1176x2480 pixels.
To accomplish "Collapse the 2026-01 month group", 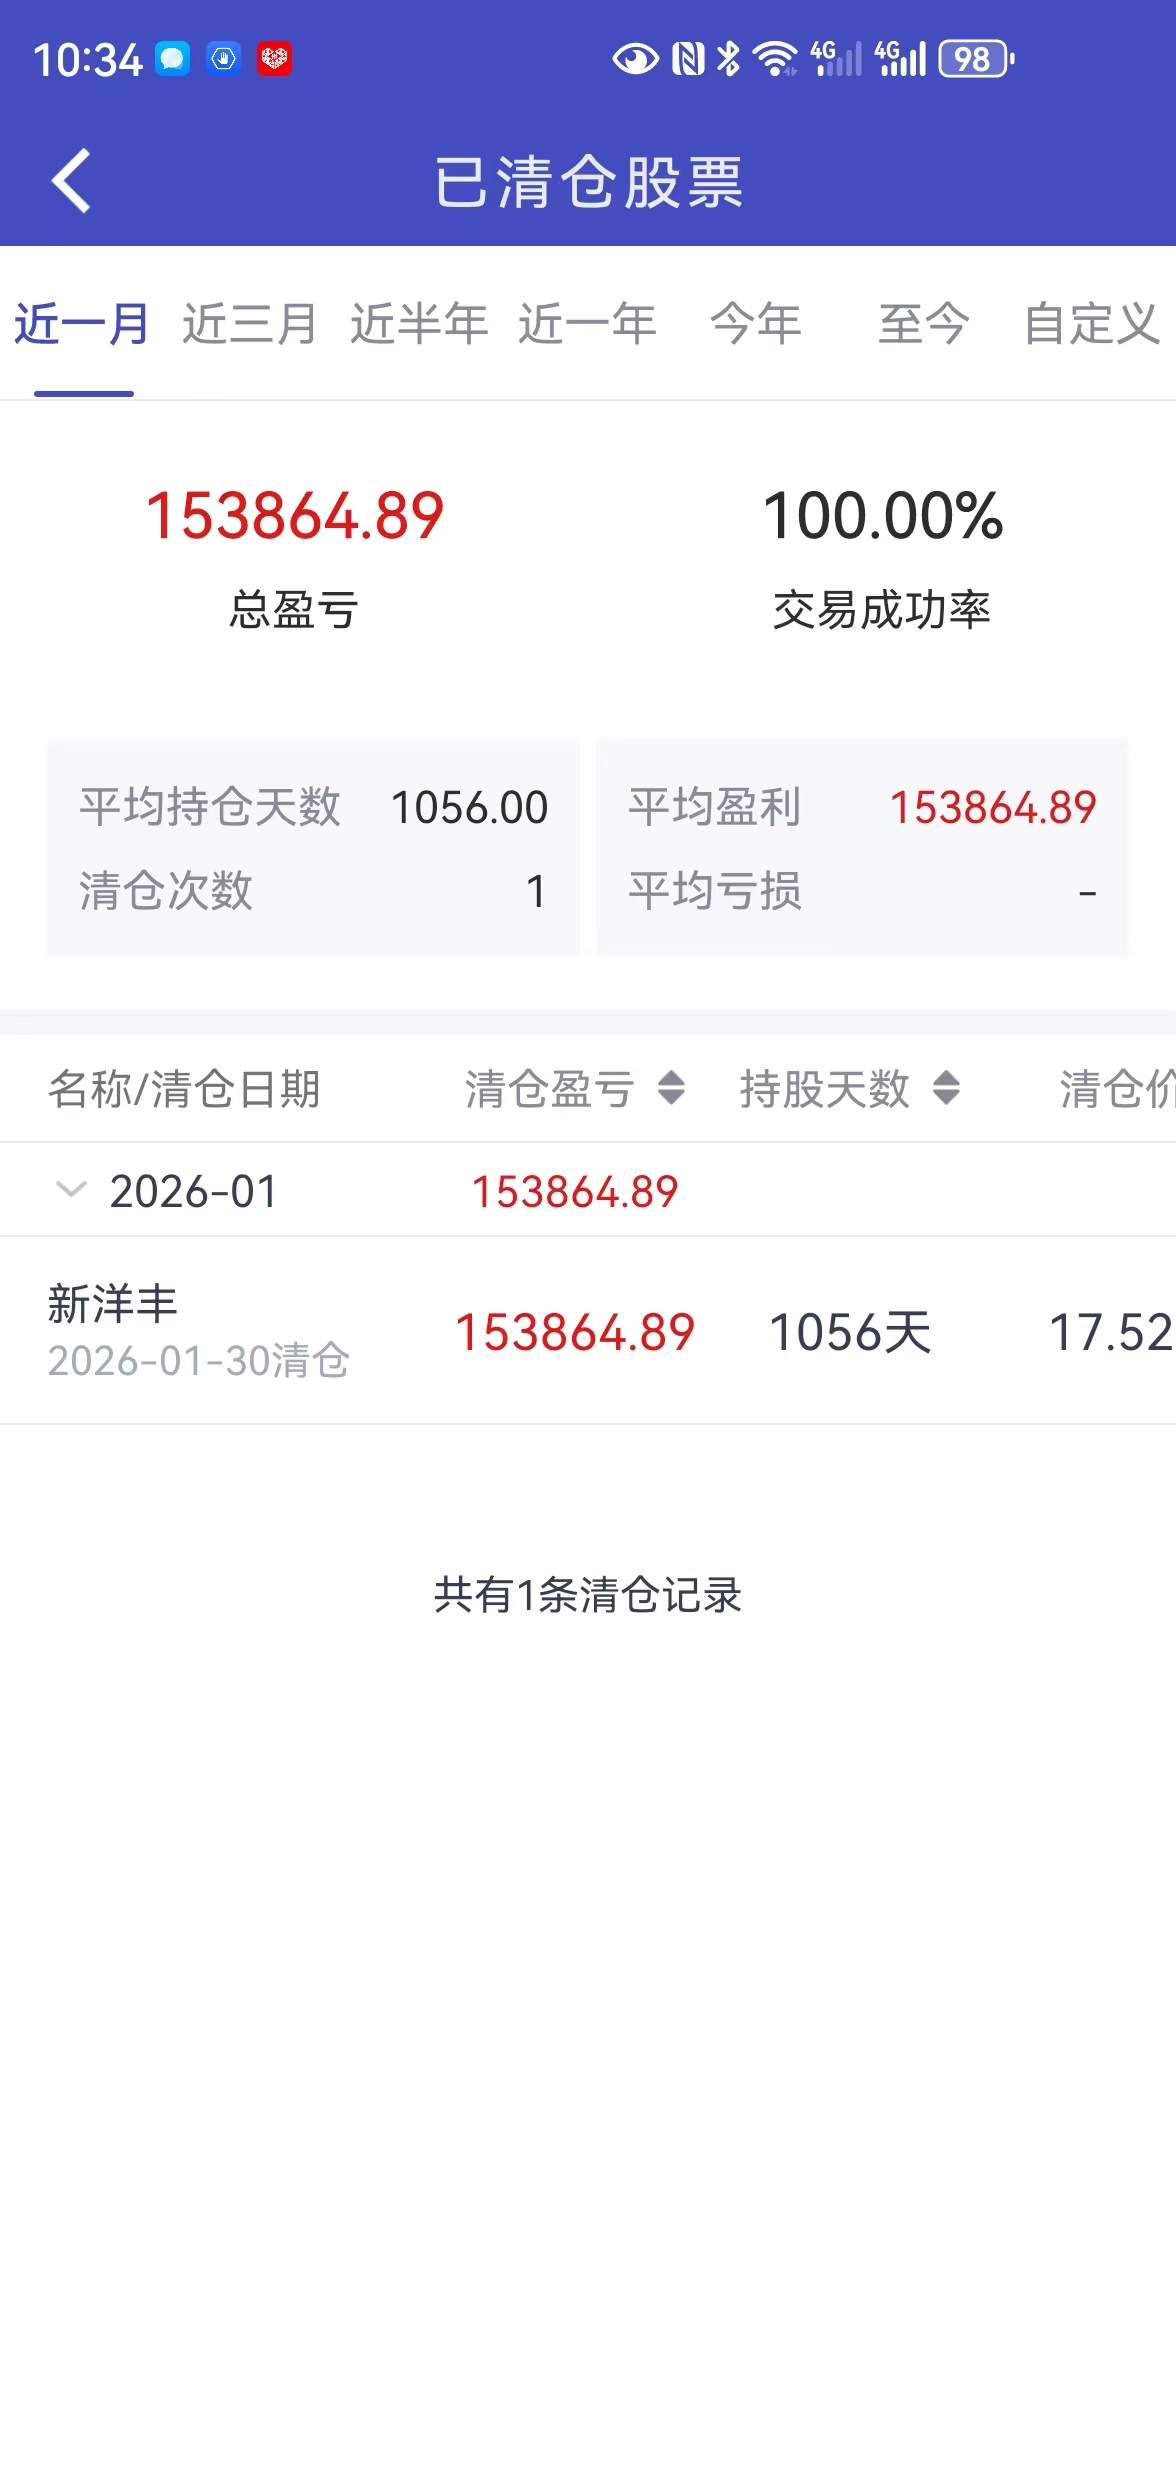I will [71, 1190].
